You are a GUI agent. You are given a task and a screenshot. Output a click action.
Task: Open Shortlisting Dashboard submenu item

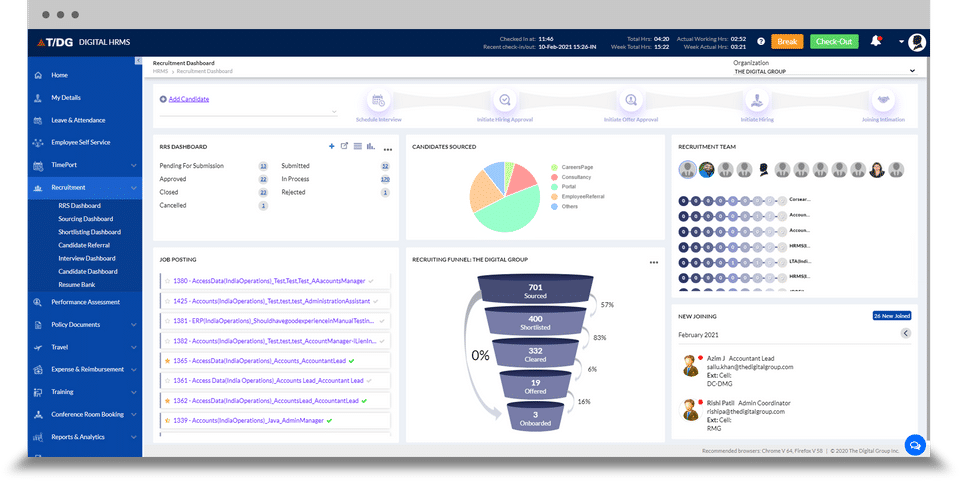coord(89,233)
